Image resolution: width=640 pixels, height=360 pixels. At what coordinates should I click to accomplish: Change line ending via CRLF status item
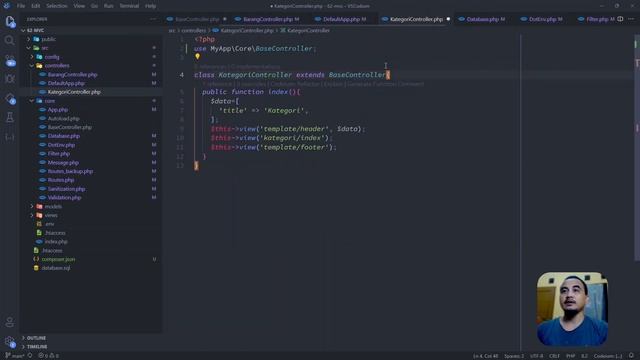(x=554, y=356)
